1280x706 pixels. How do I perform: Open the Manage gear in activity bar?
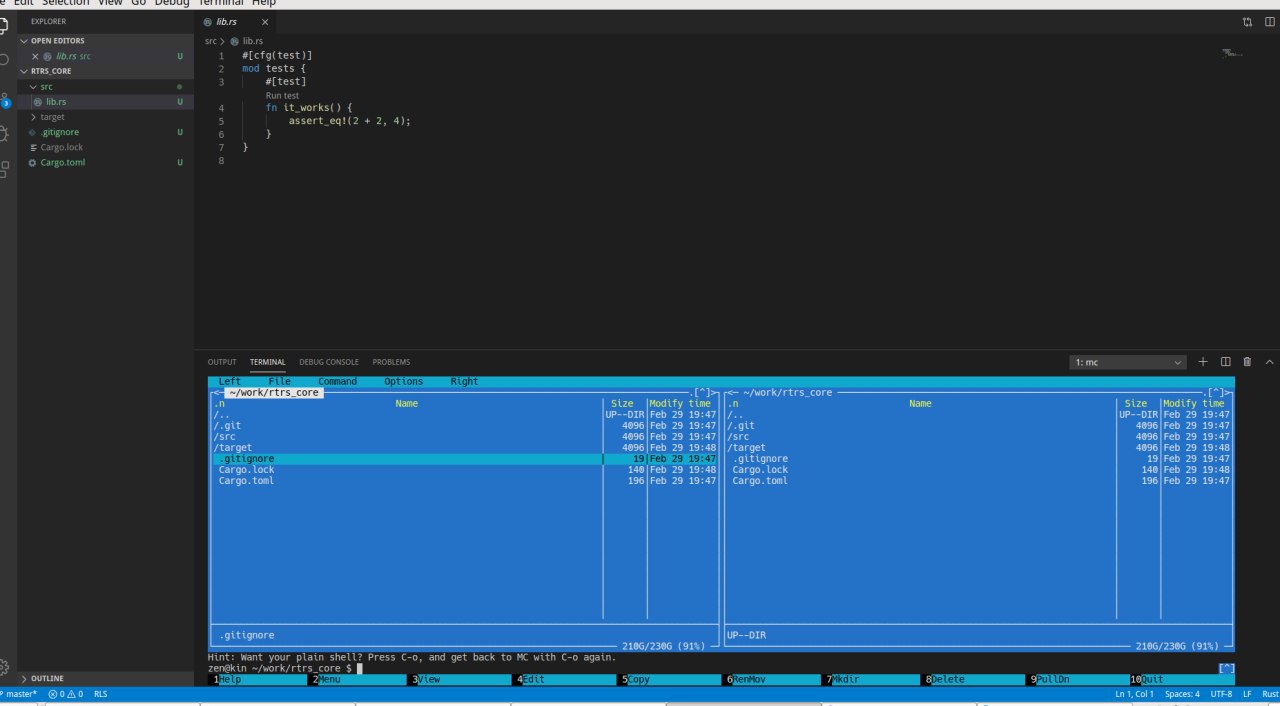coord(4,667)
